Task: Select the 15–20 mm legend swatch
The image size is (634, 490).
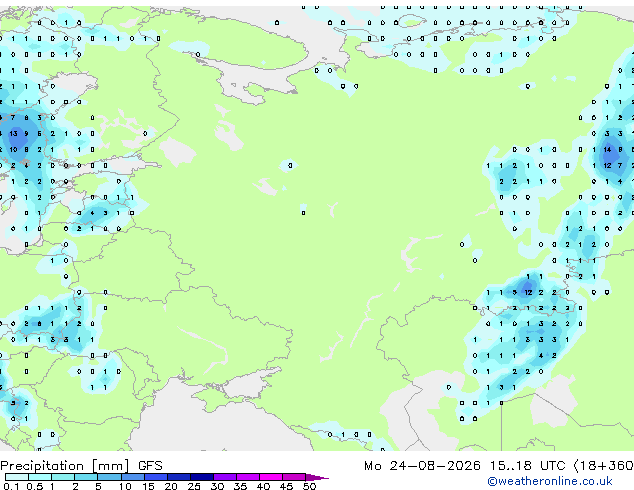Action: coord(155,477)
